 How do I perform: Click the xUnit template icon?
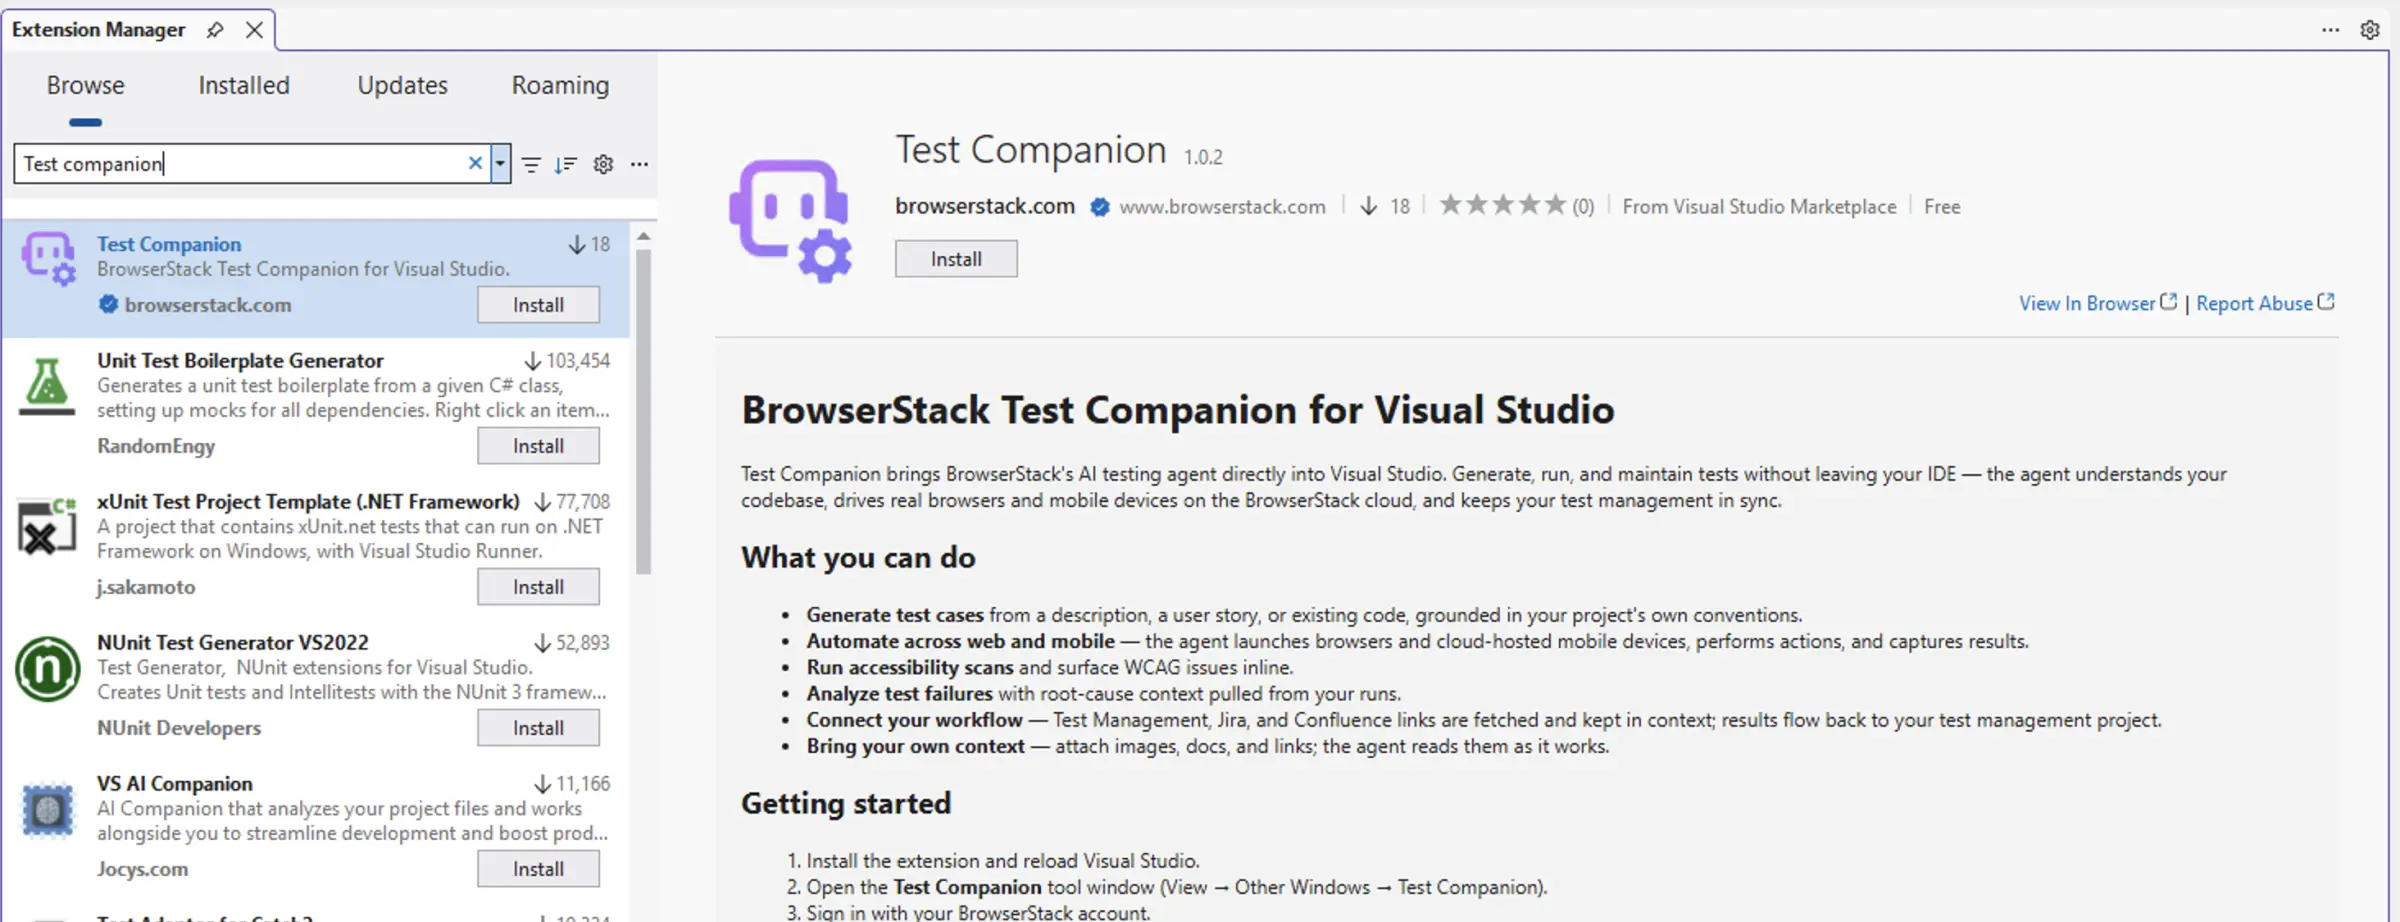click(47, 526)
